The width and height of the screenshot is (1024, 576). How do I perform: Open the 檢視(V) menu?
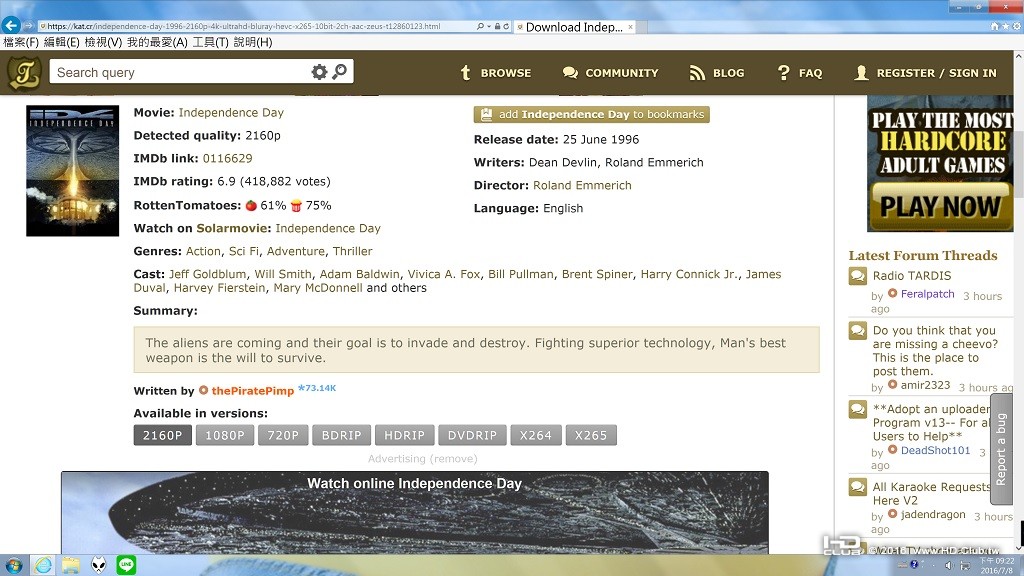pos(103,42)
